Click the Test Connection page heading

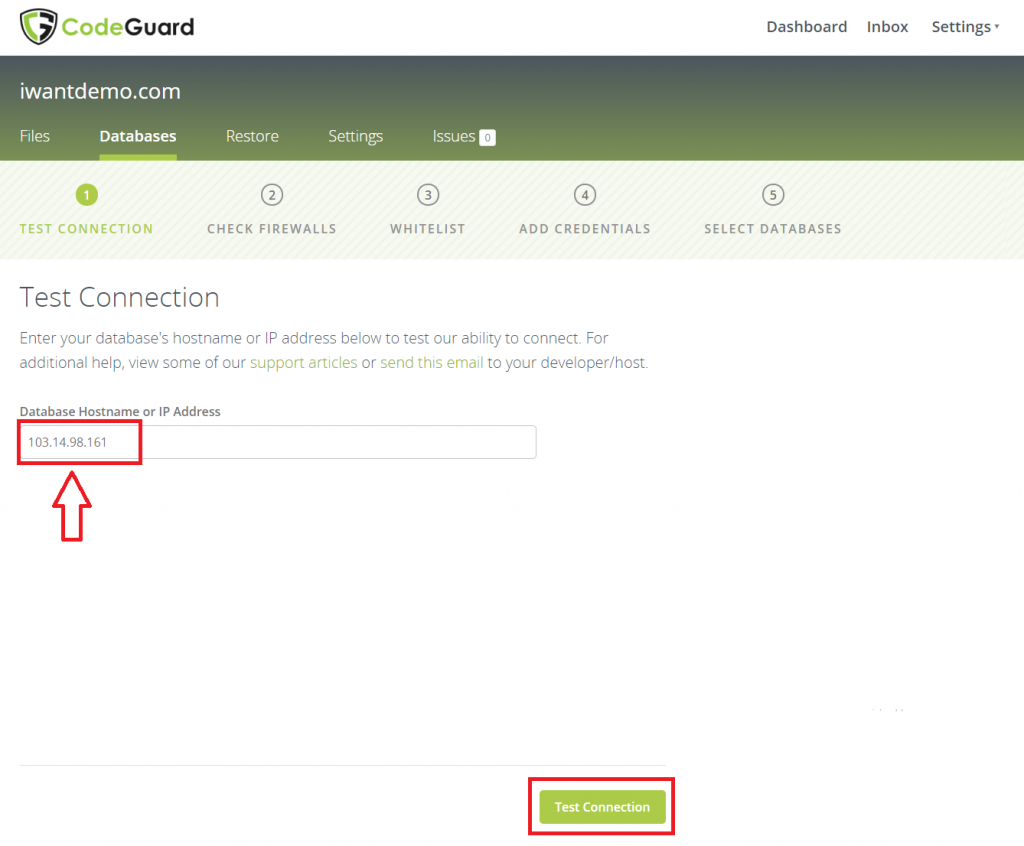click(120, 297)
